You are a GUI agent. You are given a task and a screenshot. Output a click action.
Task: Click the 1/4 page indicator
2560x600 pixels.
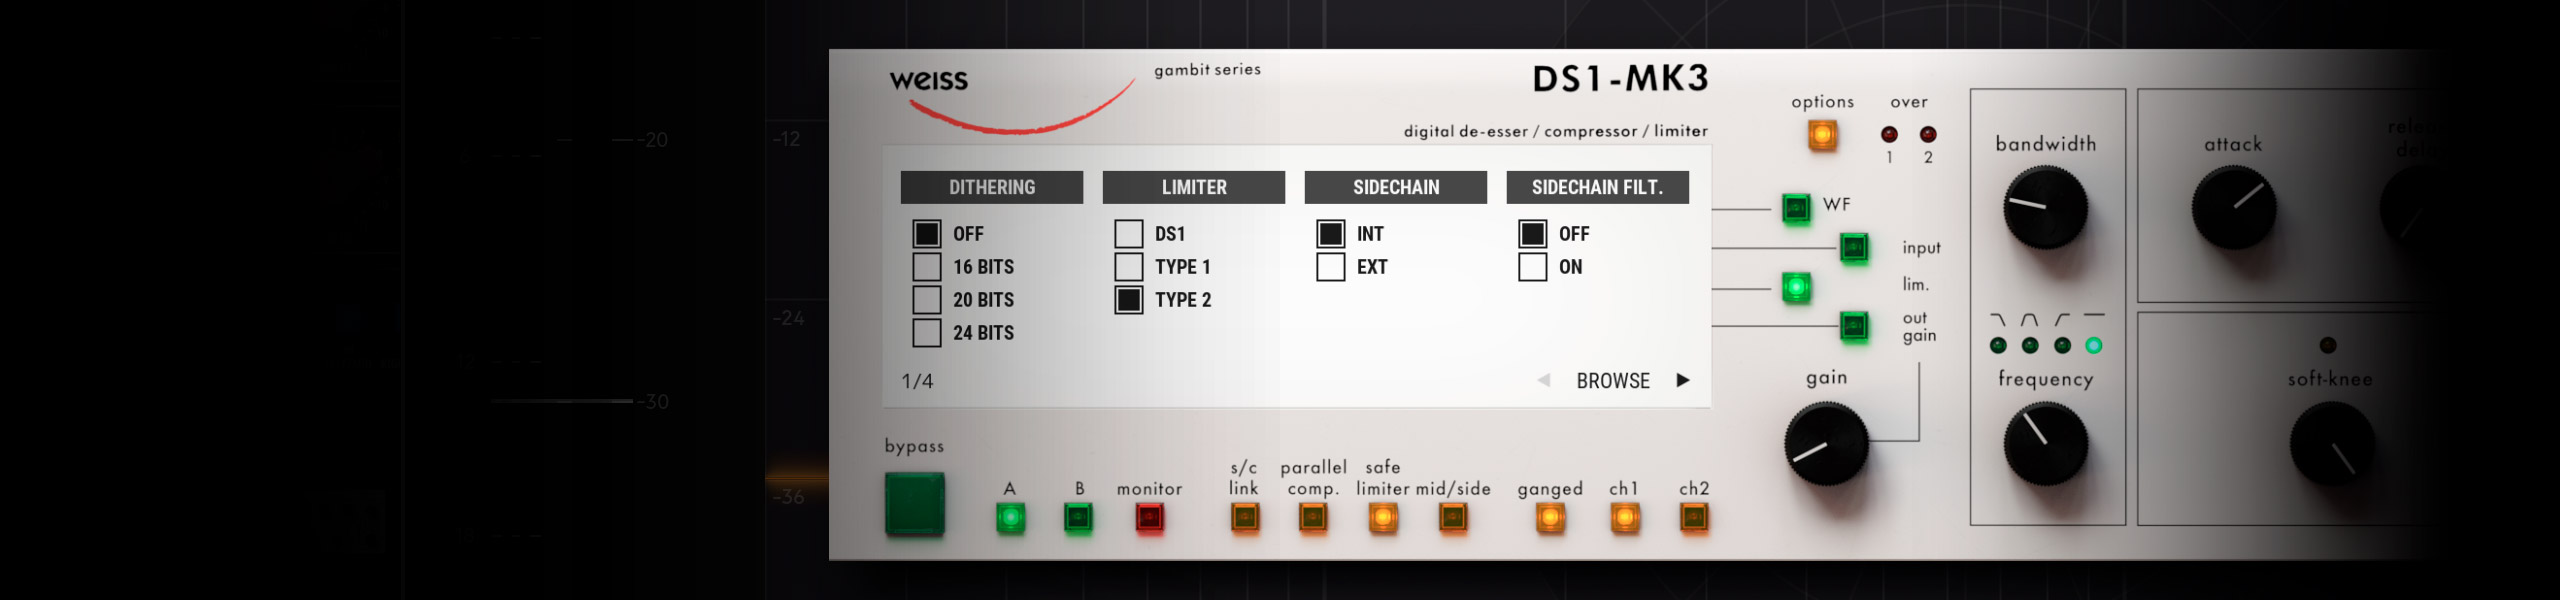pyautogui.click(x=917, y=381)
